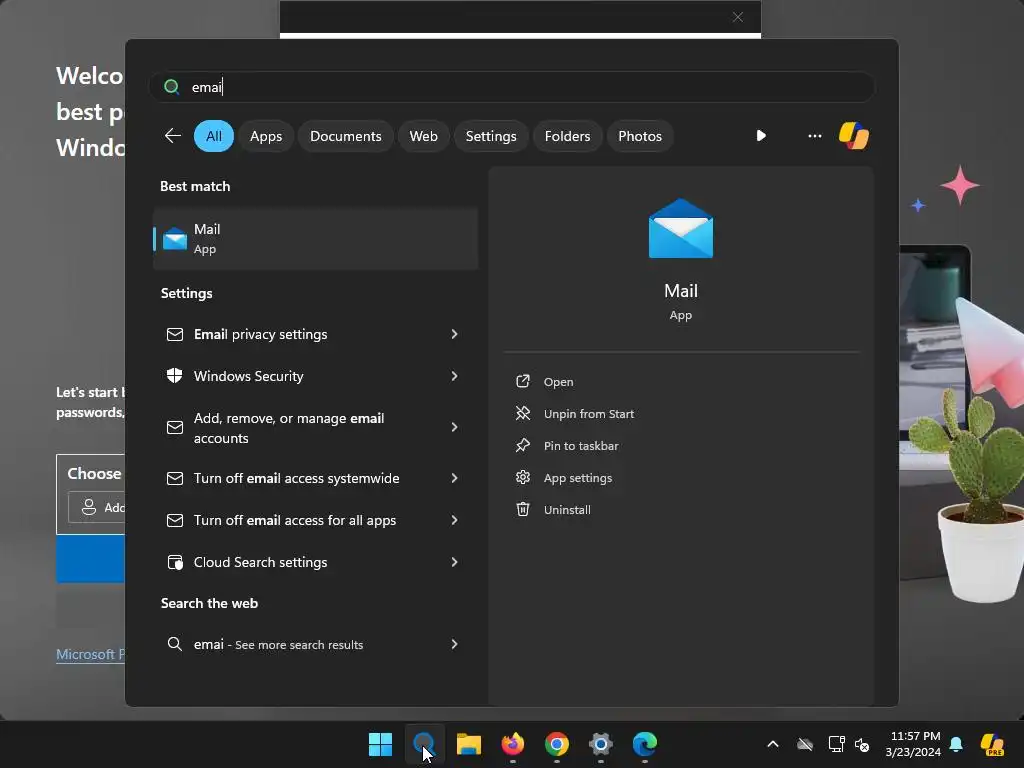Open Turn off email access systemwide

(315, 478)
